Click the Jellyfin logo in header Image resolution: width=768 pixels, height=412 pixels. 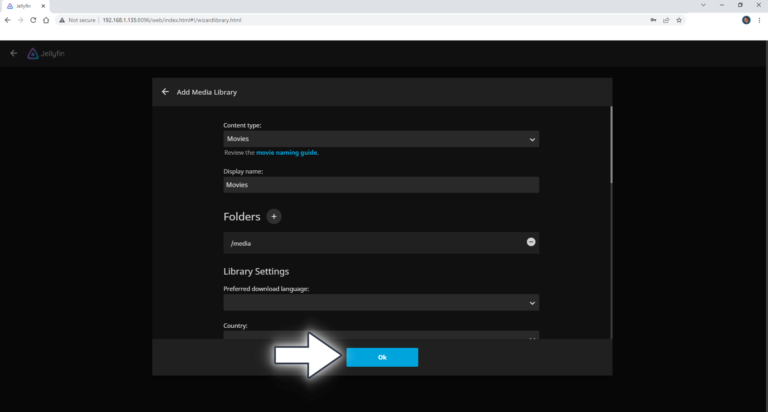pyautogui.click(x=46, y=53)
